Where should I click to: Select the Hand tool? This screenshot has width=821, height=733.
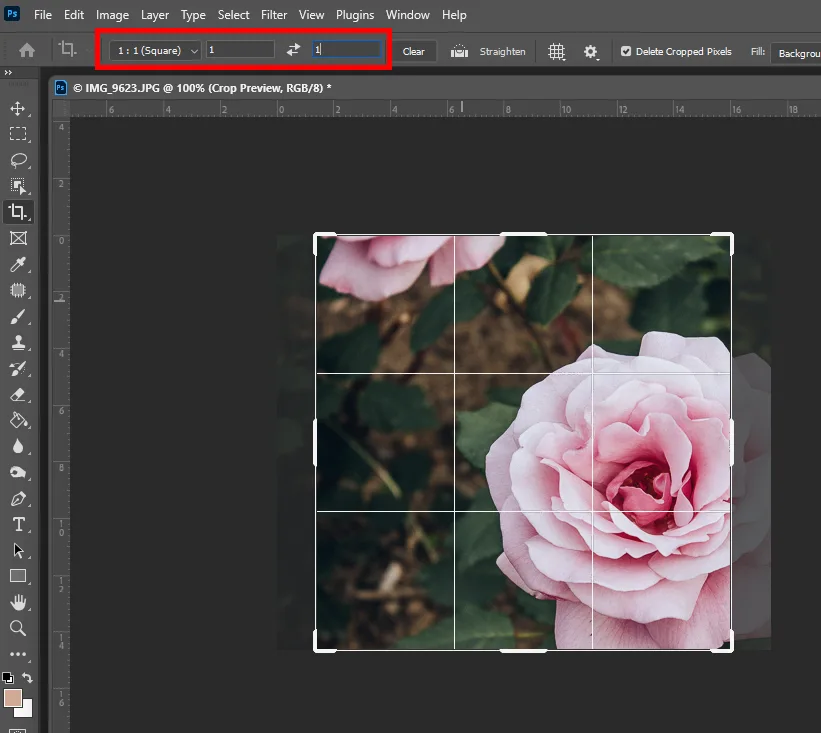18,602
